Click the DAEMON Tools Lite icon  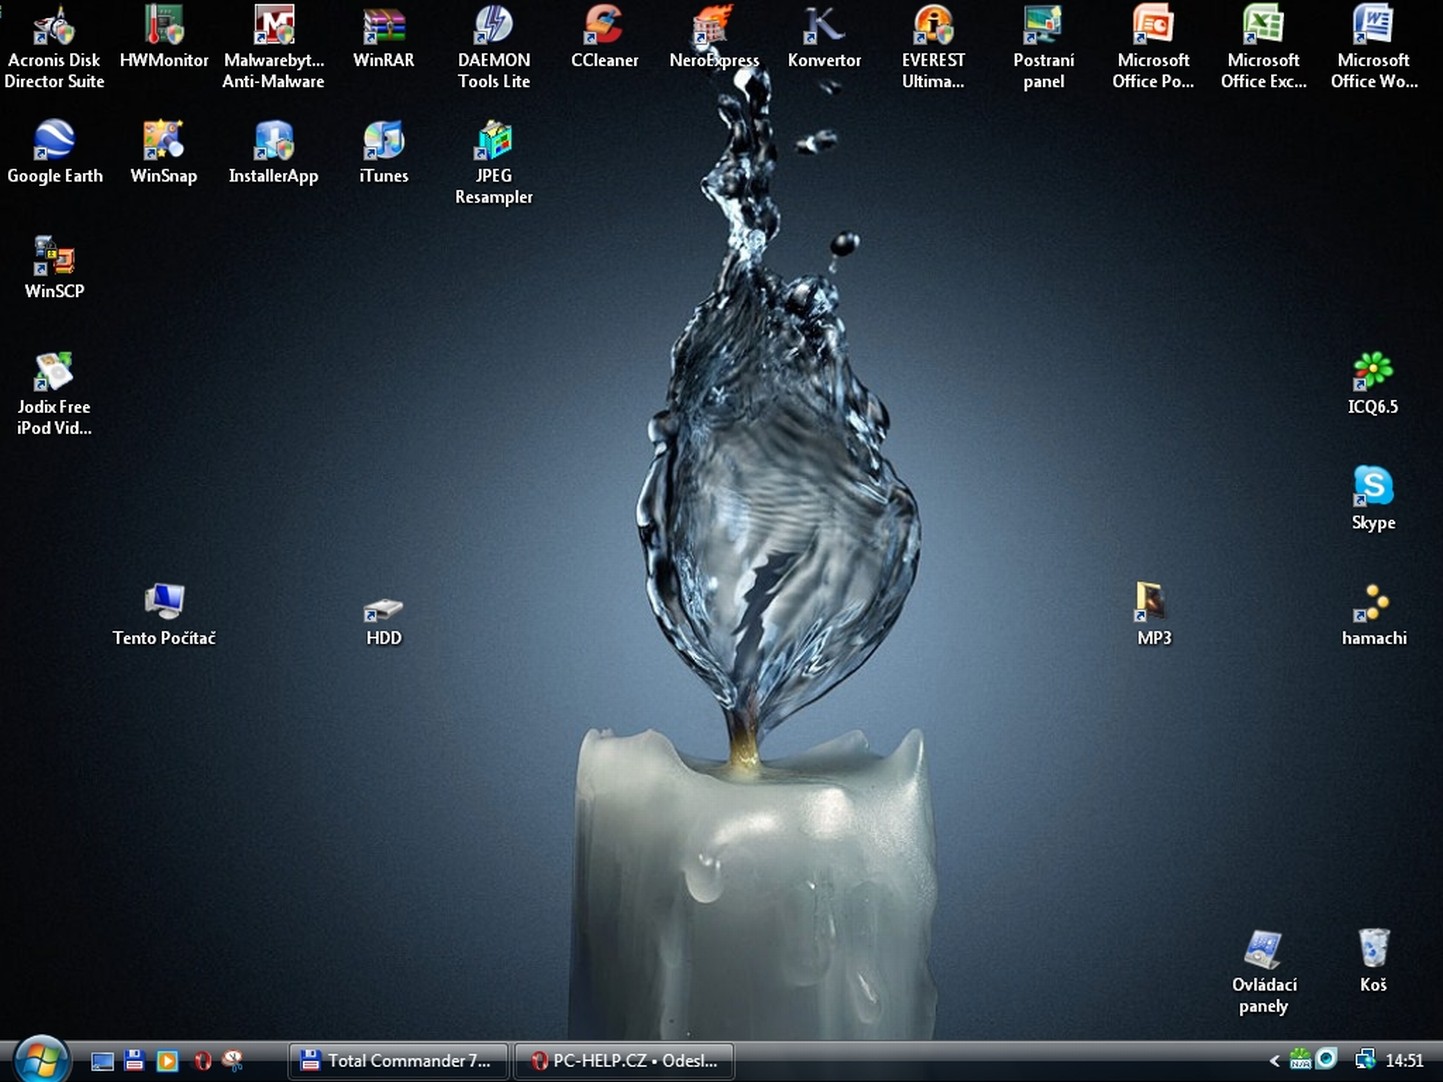click(x=493, y=27)
